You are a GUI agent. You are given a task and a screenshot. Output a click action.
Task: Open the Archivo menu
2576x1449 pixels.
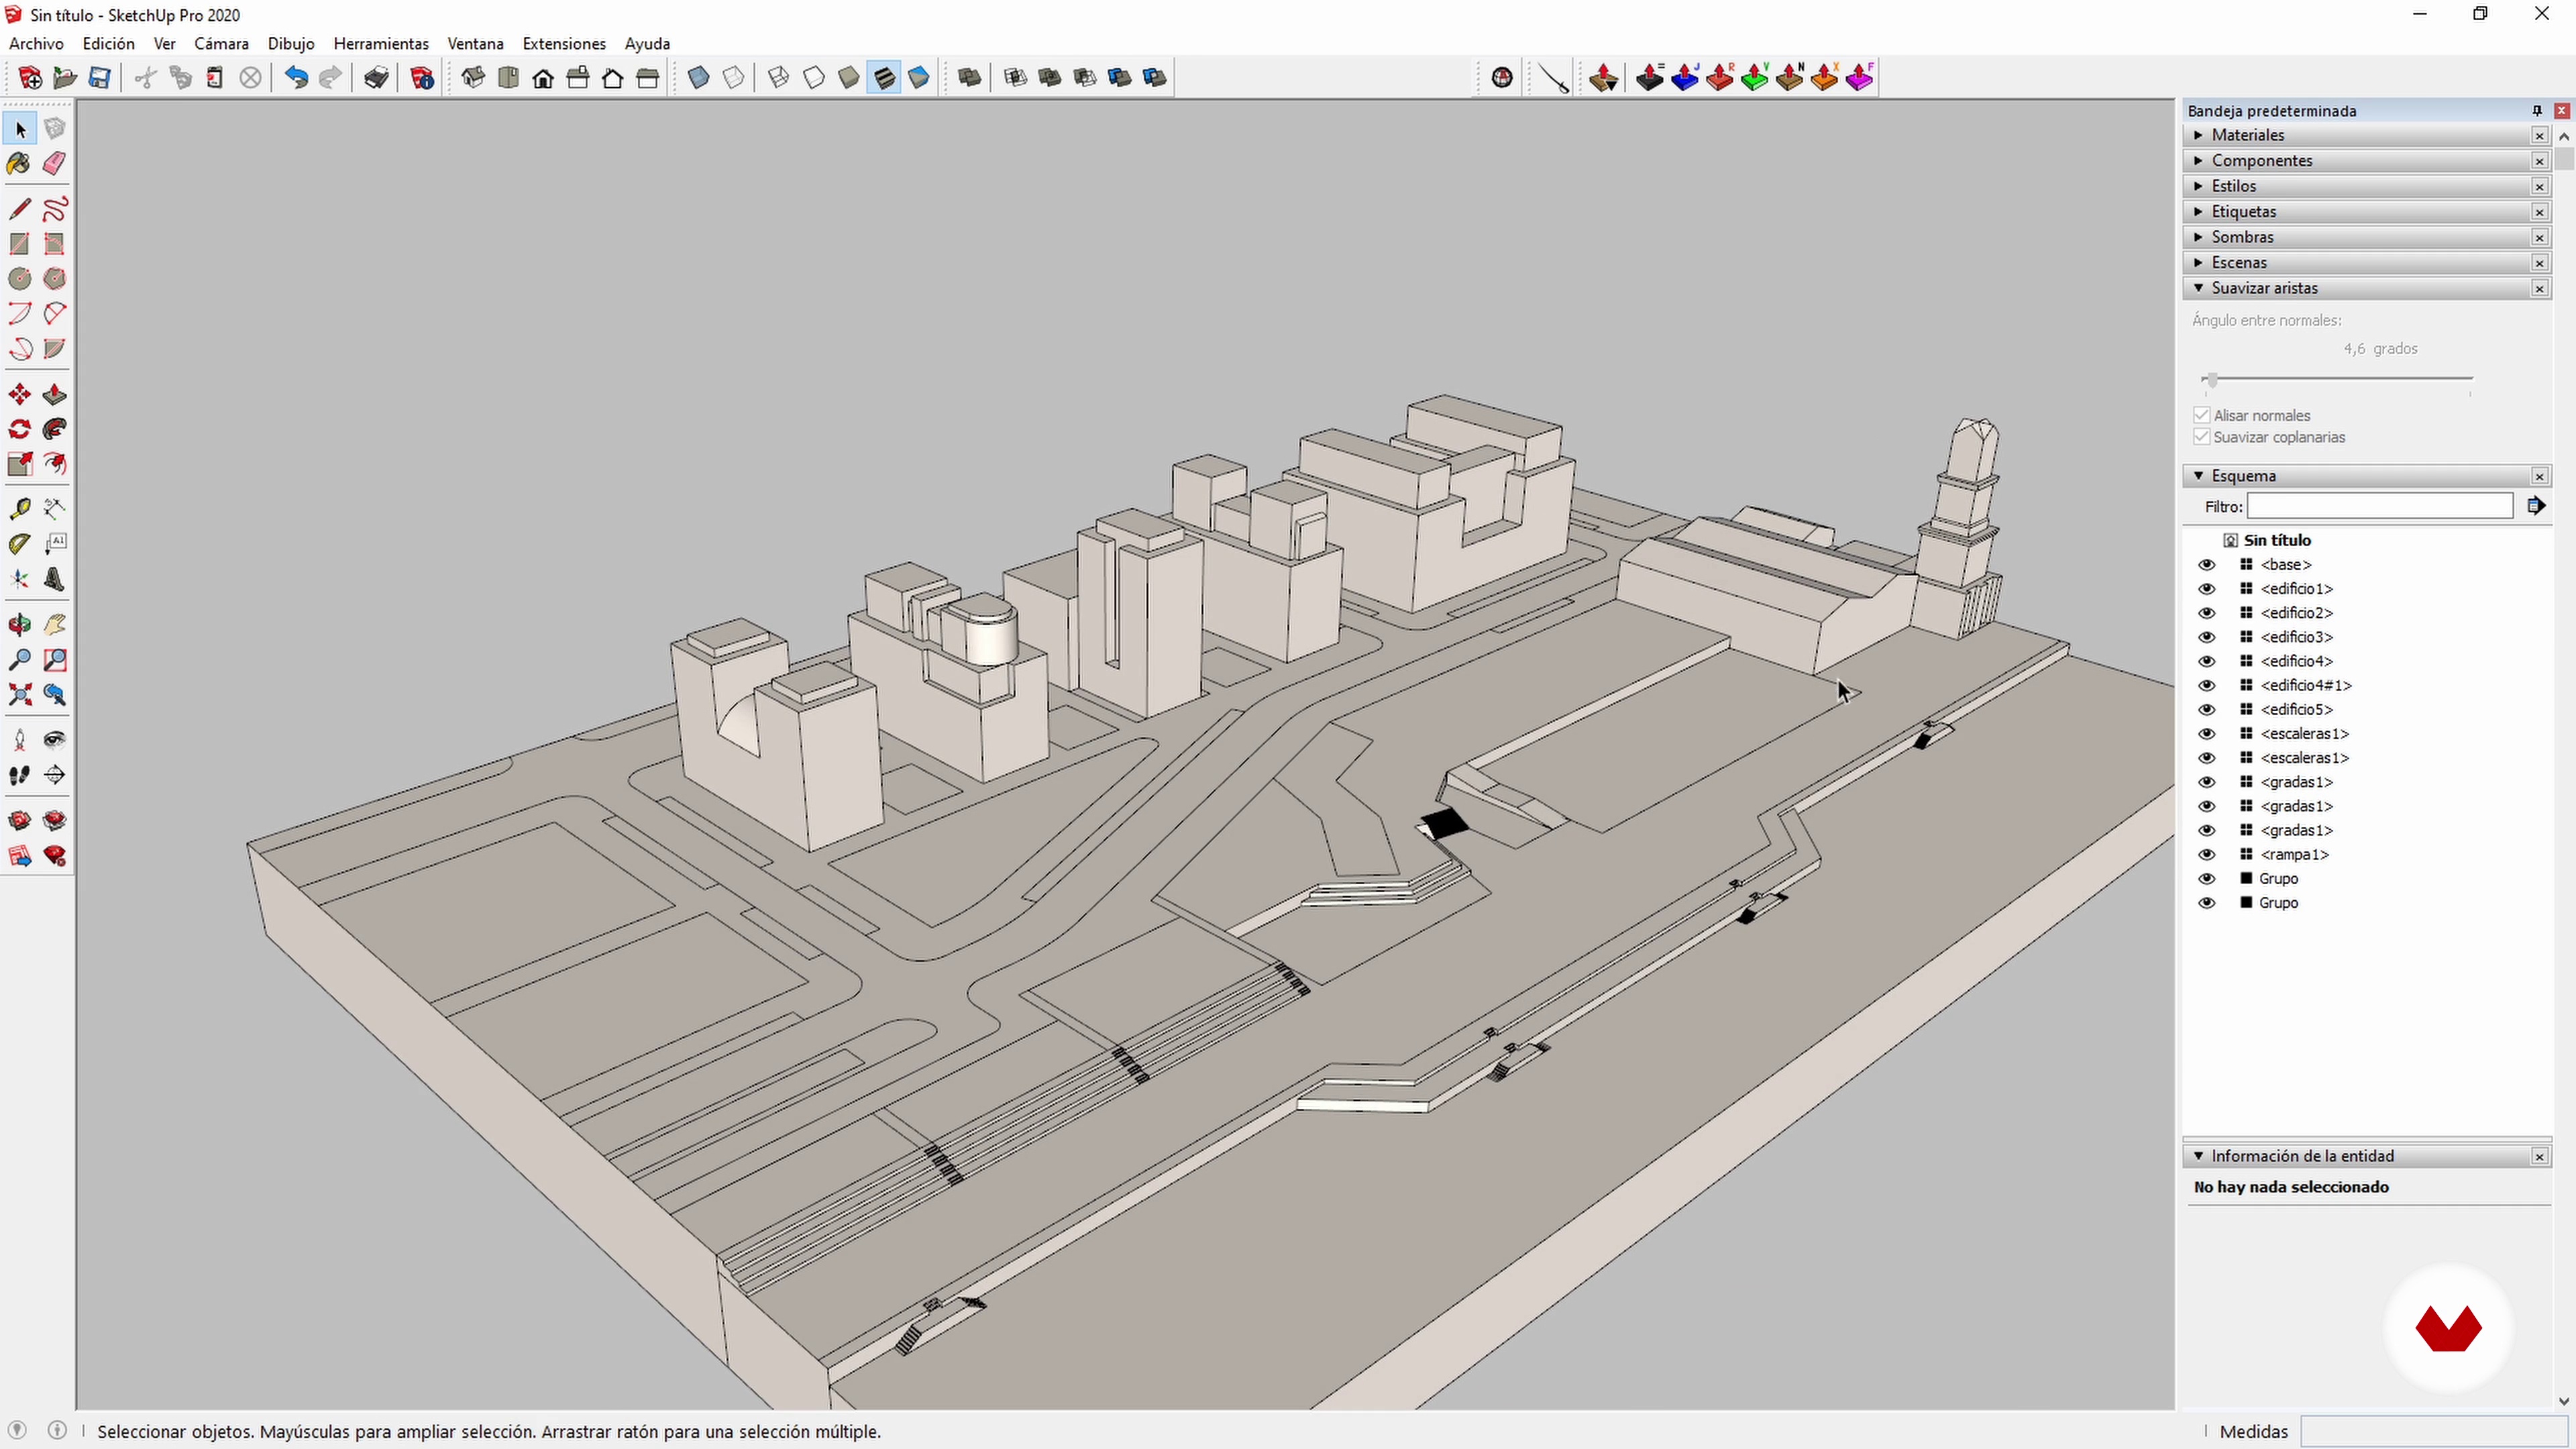click(36, 44)
